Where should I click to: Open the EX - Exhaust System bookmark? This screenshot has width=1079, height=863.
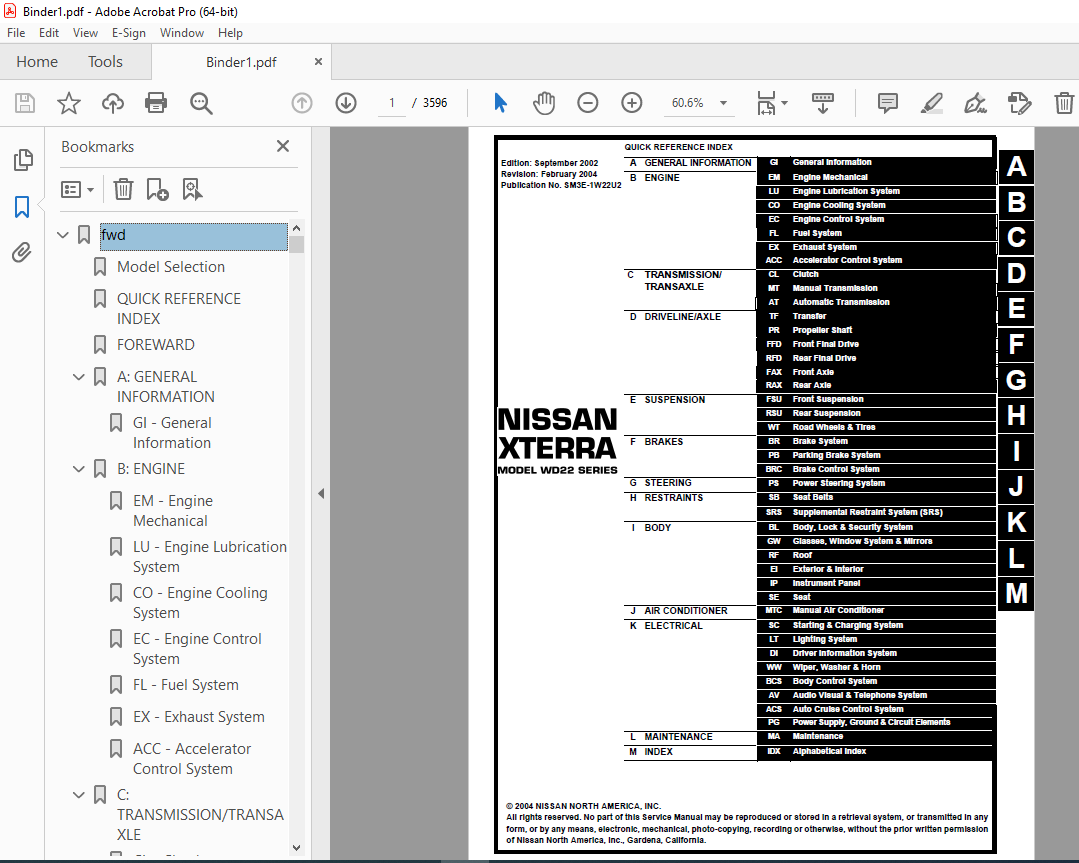click(199, 717)
